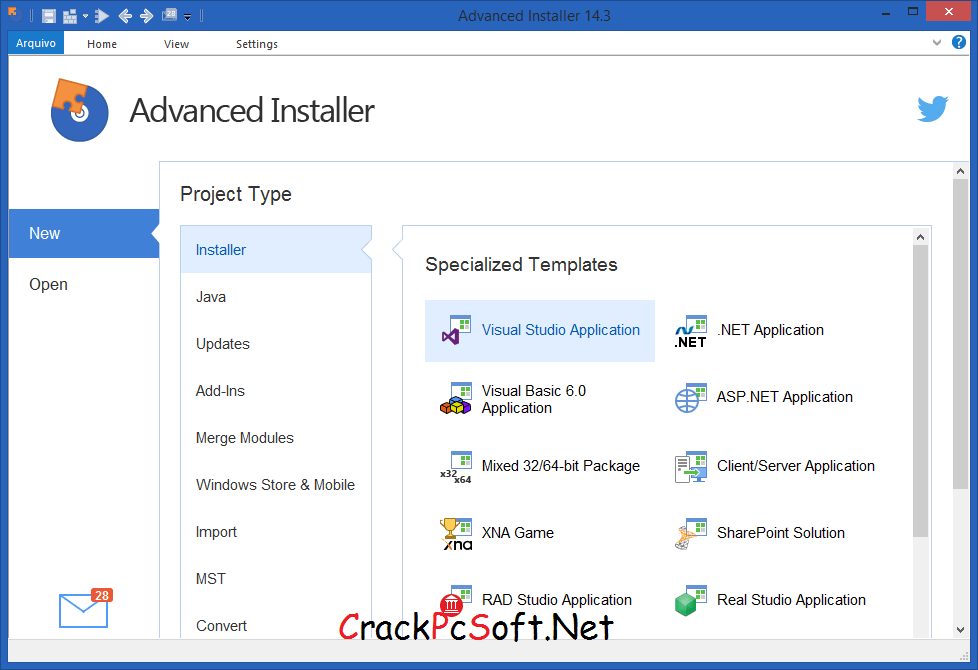The height and width of the screenshot is (670, 978).
Task: Select Real Studio Application label
Action: (x=792, y=600)
